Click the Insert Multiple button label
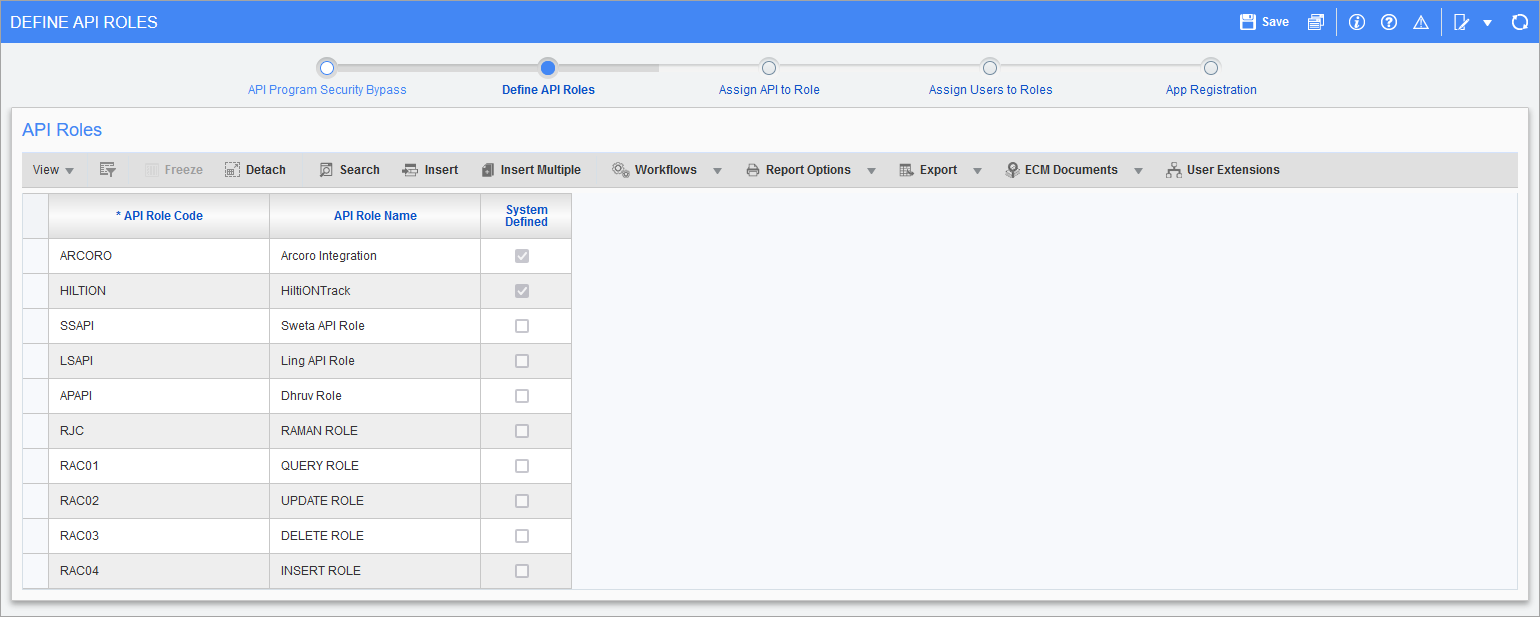 pyautogui.click(x=541, y=170)
